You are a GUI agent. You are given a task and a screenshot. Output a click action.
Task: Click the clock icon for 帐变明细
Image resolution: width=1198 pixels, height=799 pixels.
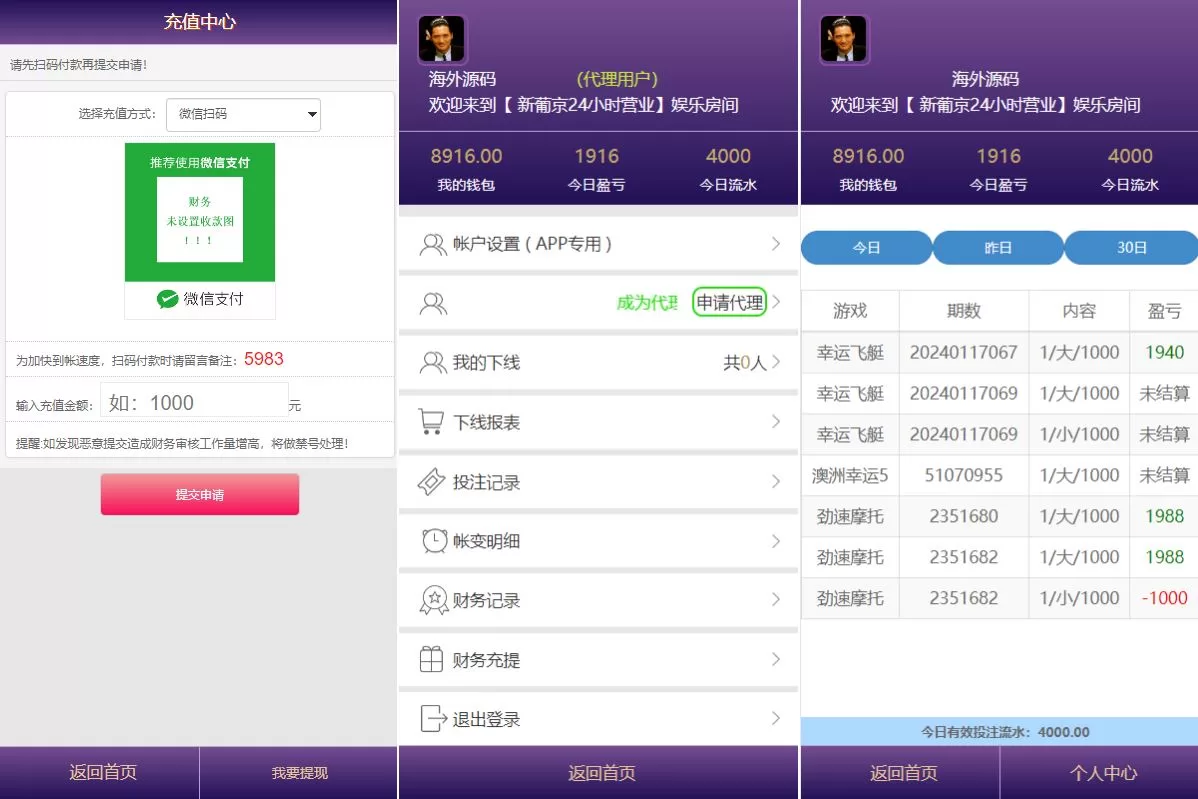(x=434, y=541)
